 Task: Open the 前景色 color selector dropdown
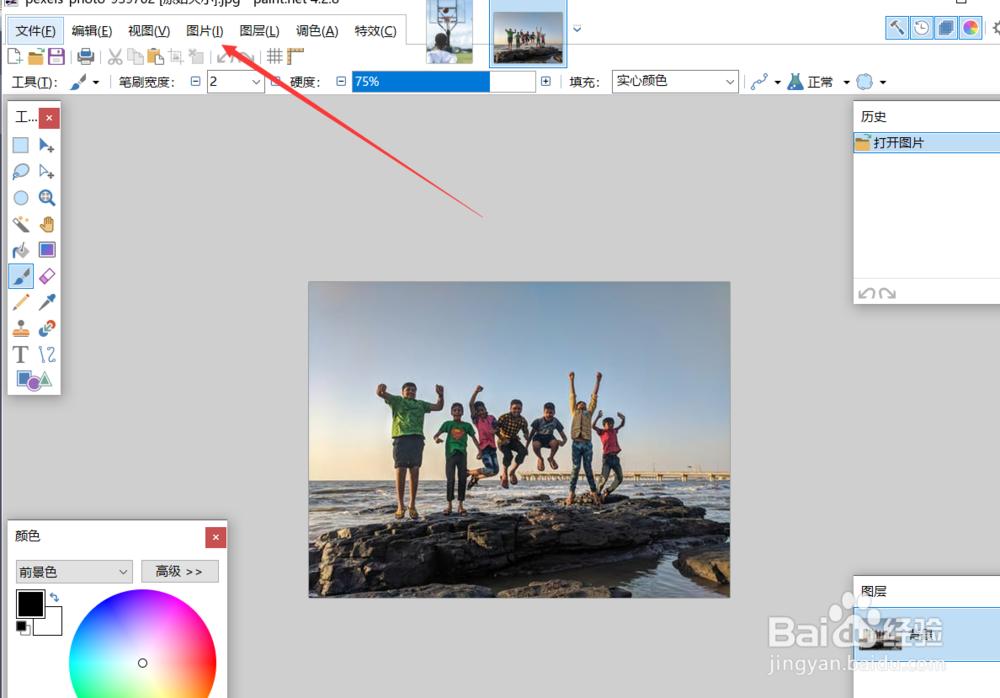point(74,572)
